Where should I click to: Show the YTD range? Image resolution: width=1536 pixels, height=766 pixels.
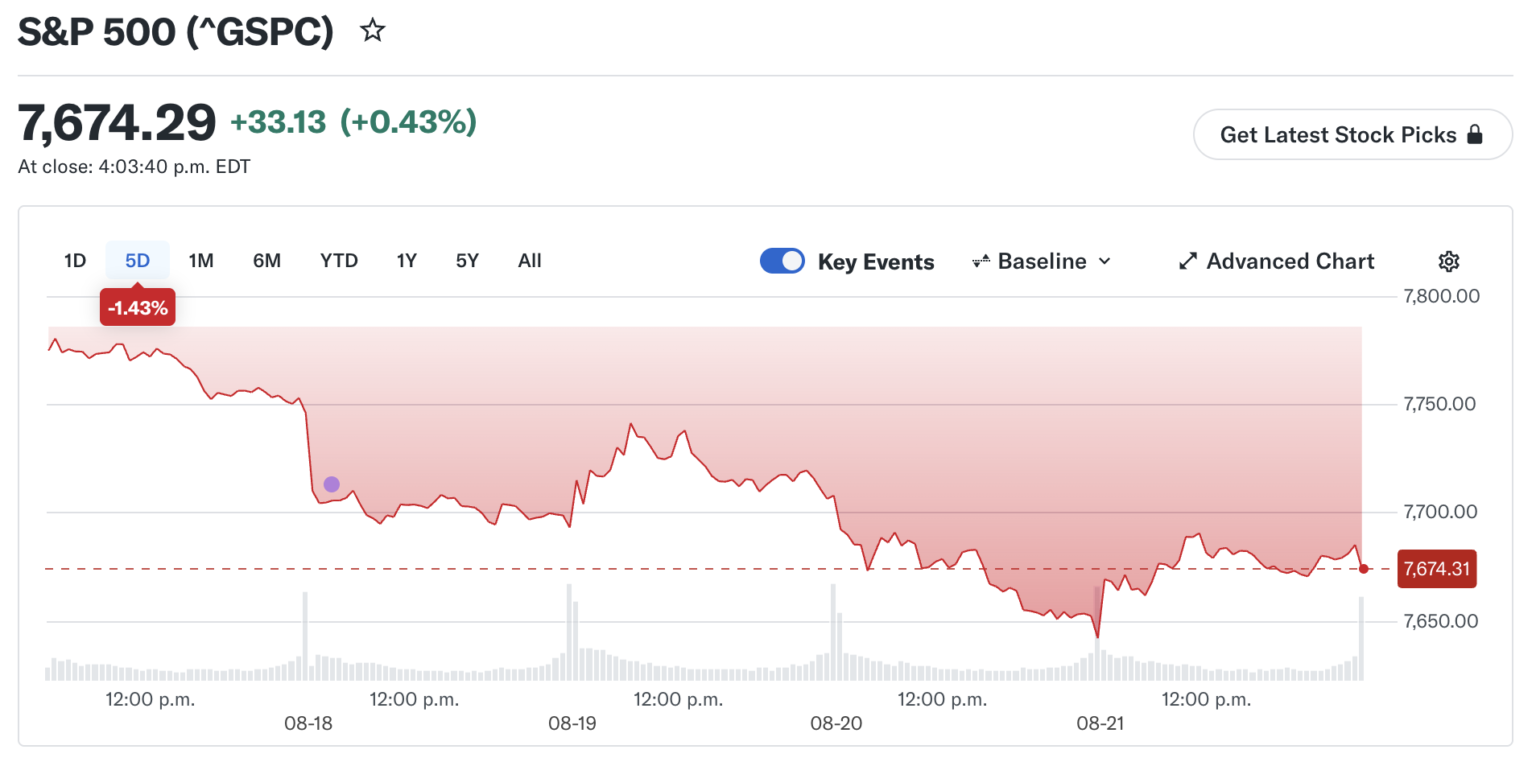click(x=339, y=261)
